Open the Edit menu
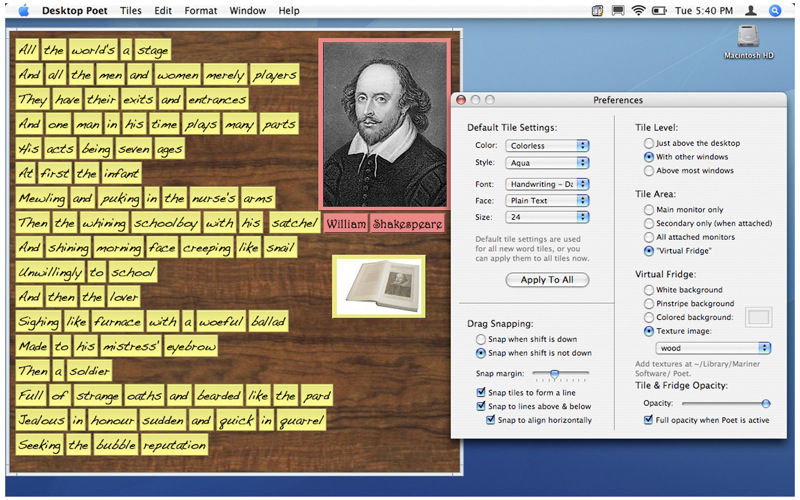Image resolution: width=800 pixels, height=500 pixels. (x=163, y=10)
